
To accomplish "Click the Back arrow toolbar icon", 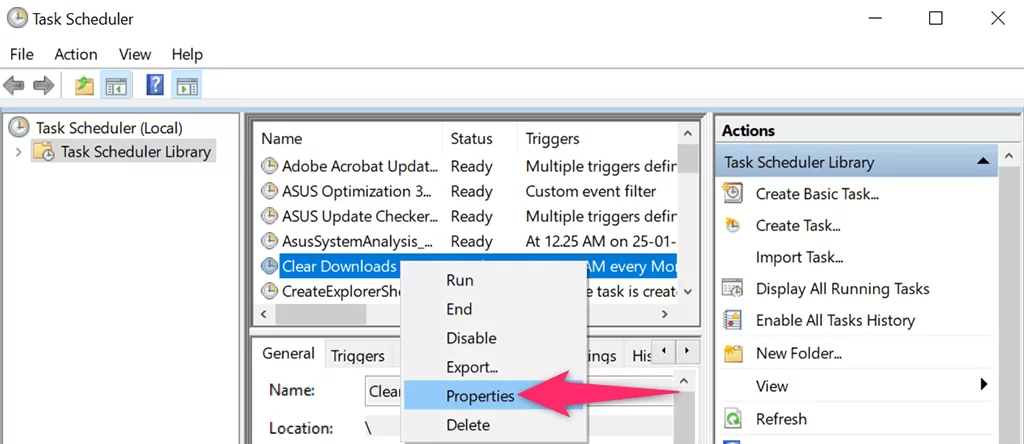I will [x=14, y=86].
